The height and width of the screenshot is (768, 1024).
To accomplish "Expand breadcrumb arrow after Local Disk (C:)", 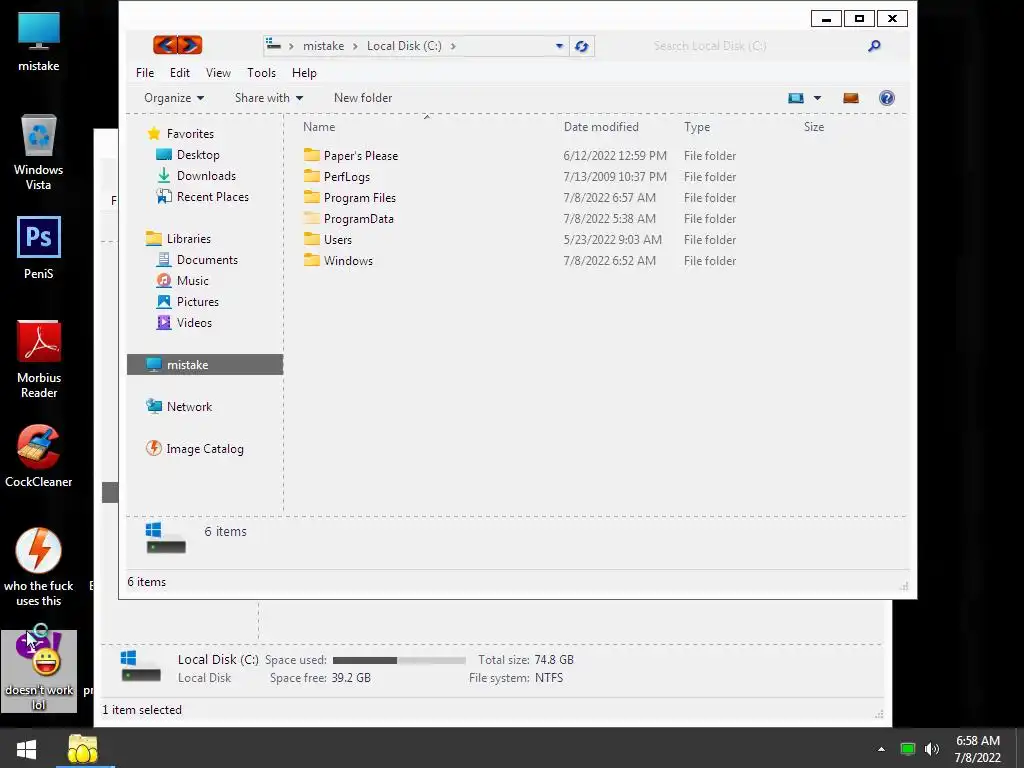I will [x=453, y=46].
